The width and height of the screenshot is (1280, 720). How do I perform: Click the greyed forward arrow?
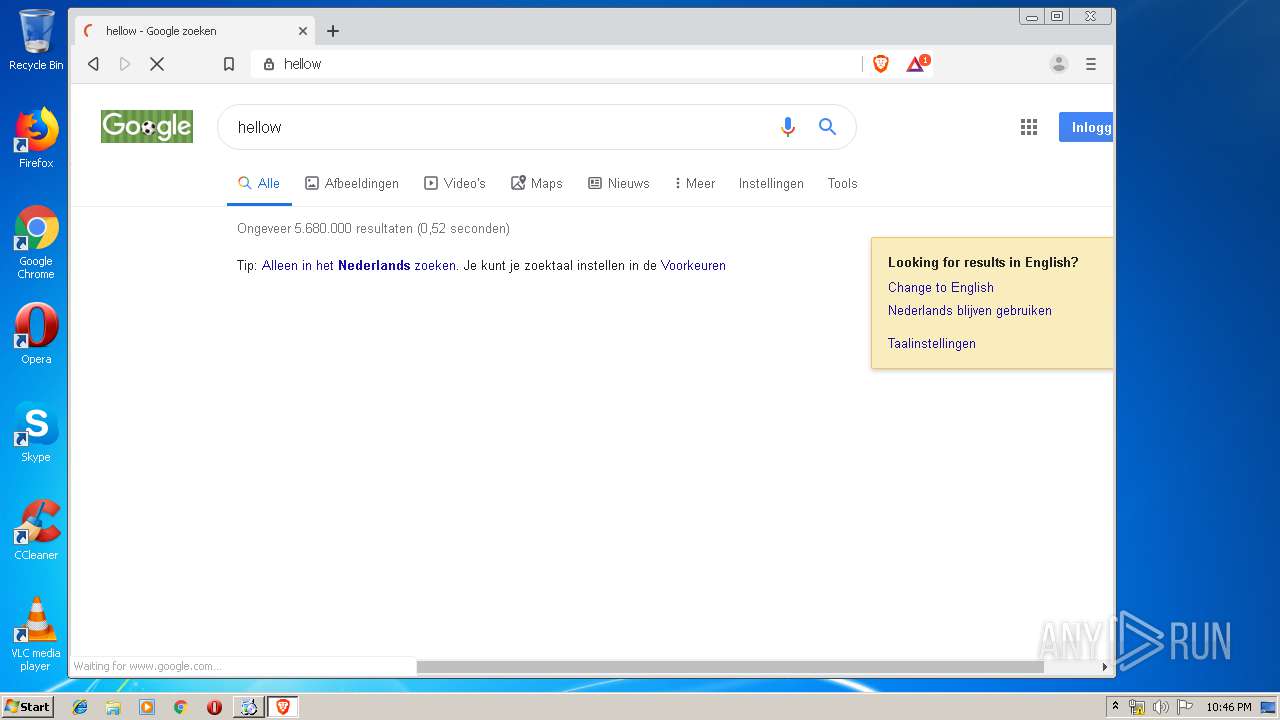pos(125,64)
